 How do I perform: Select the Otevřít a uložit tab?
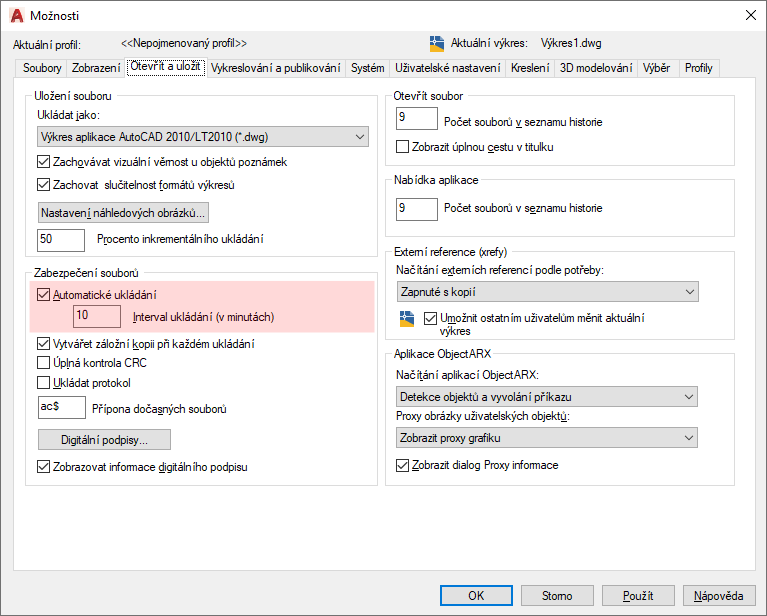(x=166, y=67)
